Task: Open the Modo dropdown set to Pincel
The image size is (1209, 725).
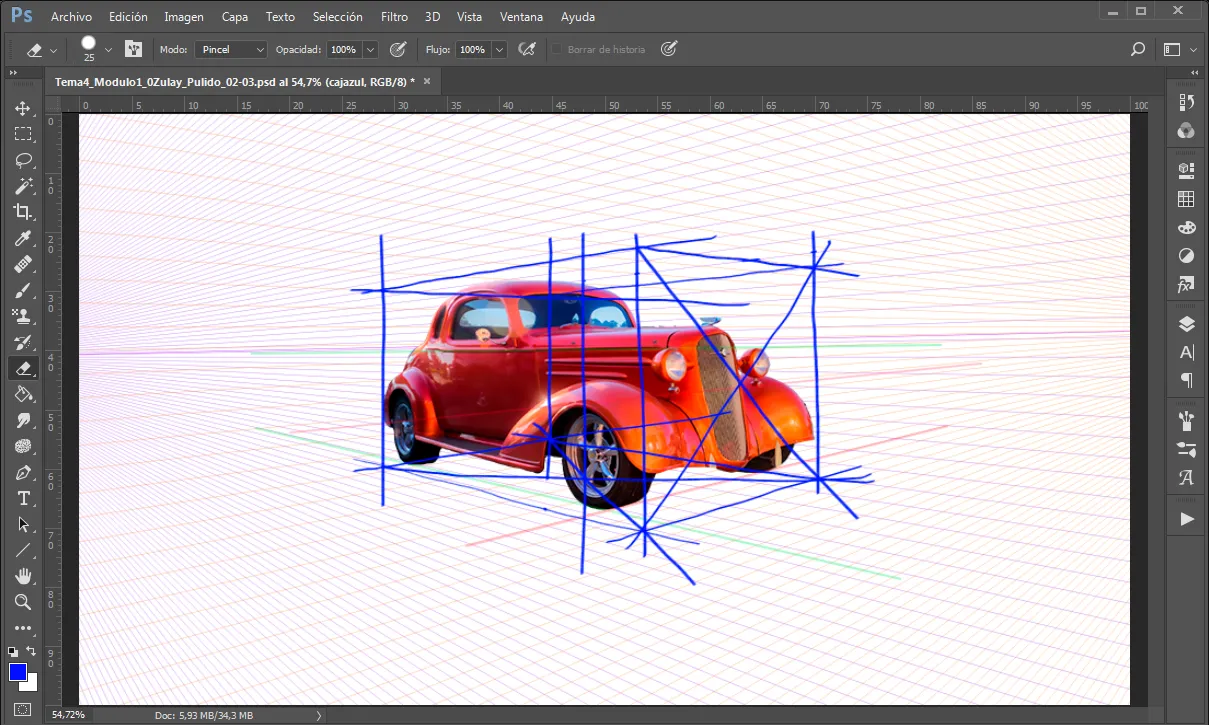Action: [231, 49]
